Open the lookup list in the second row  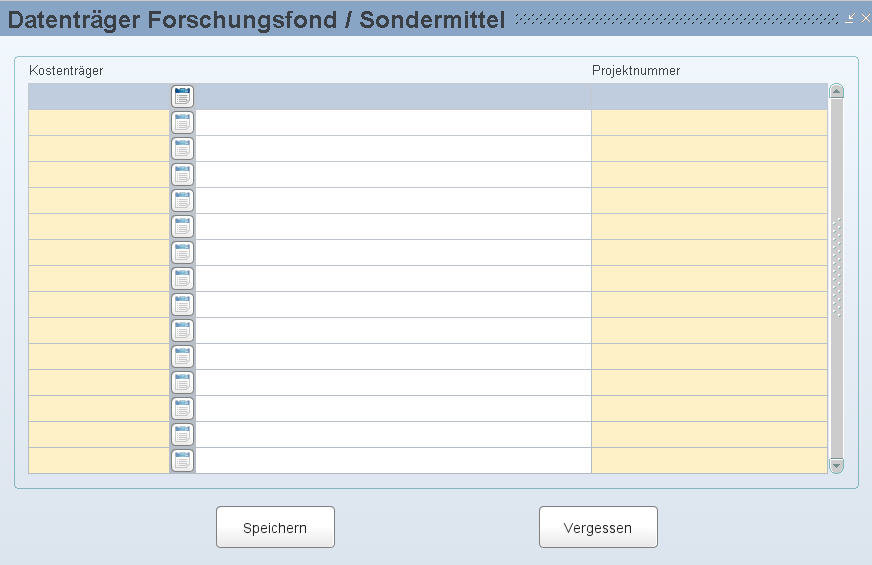click(182, 123)
